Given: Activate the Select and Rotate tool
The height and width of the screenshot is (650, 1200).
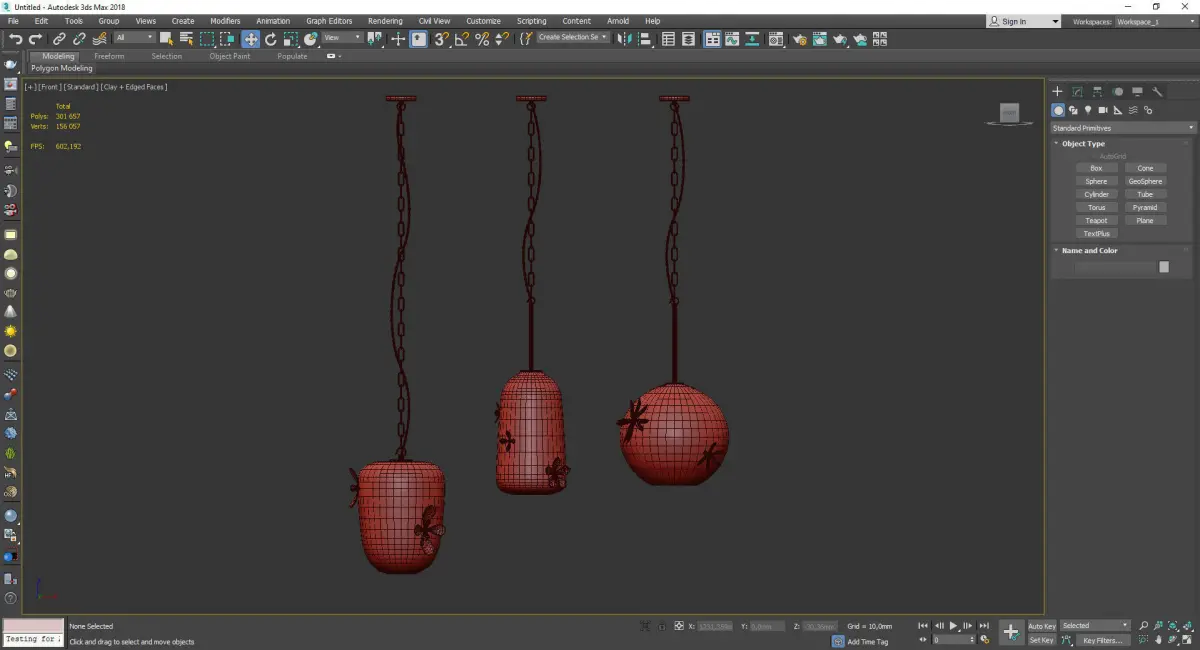Looking at the screenshot, I should (x=271, y=39).
